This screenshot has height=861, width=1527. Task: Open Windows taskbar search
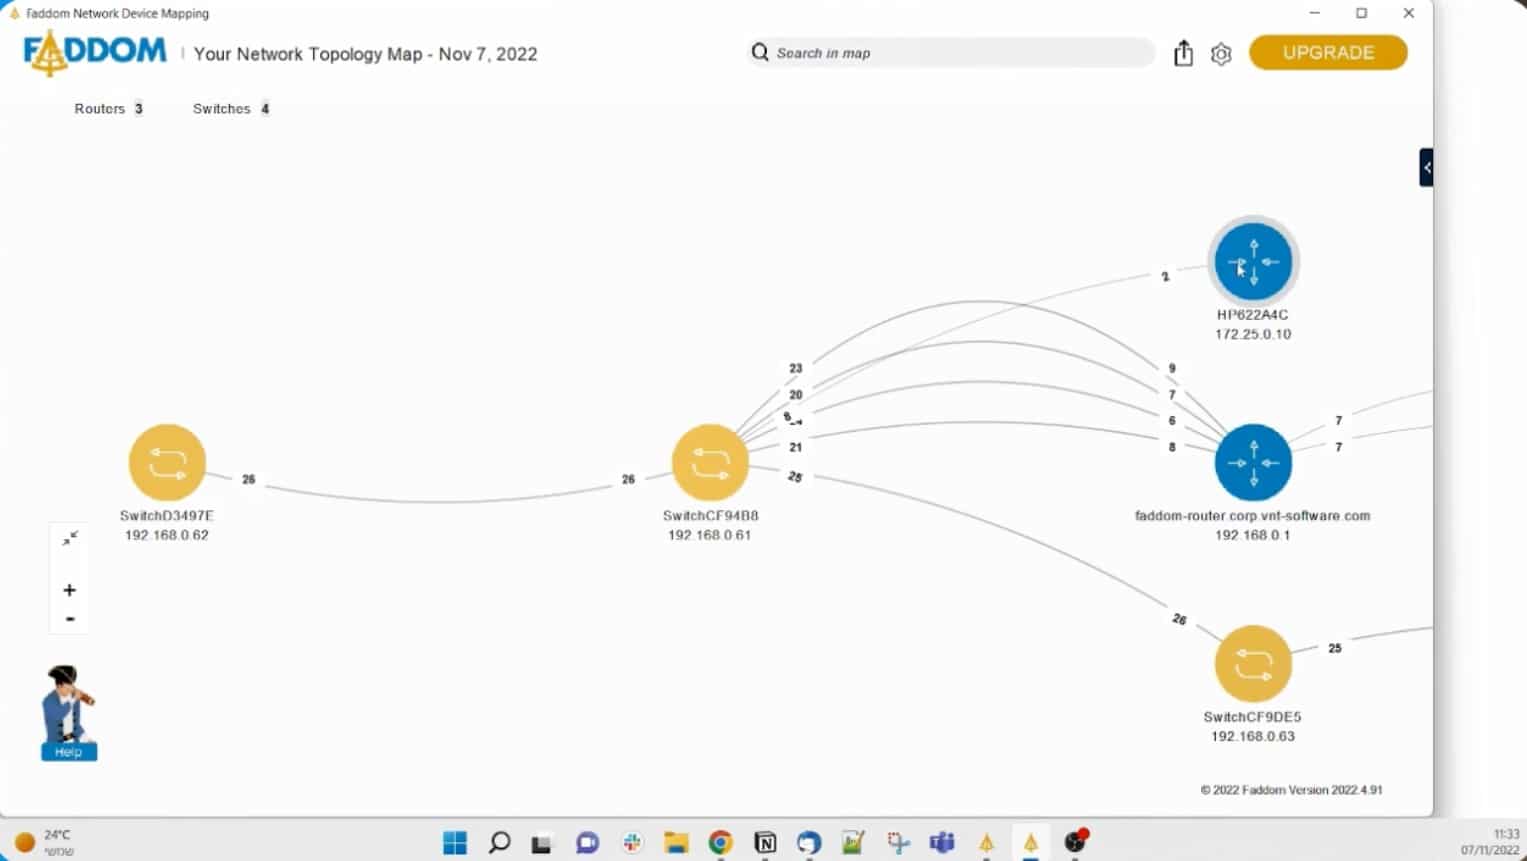[499, 843]
